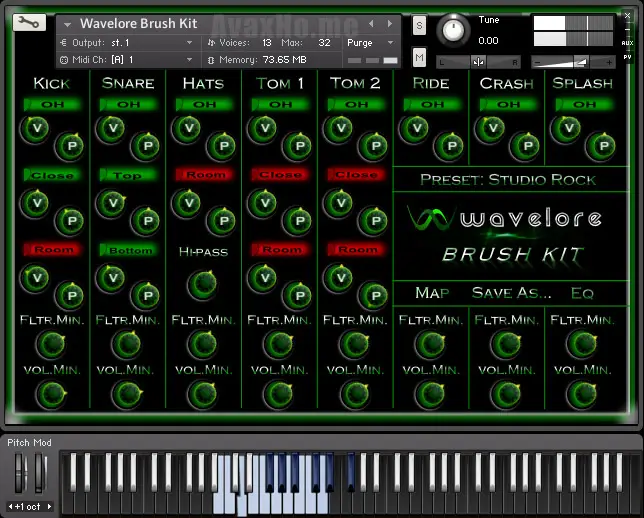Adjust Snare Bottom pan P knob
The width and height of the screenshot is (644, 518).
click(146, 296)
